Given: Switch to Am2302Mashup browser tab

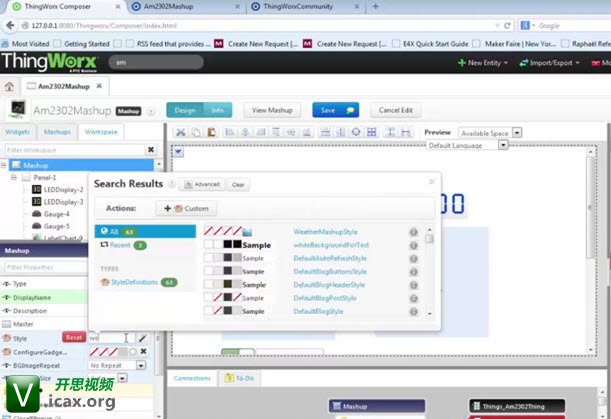Looking at the screenshot, I should tap(169, 6).
